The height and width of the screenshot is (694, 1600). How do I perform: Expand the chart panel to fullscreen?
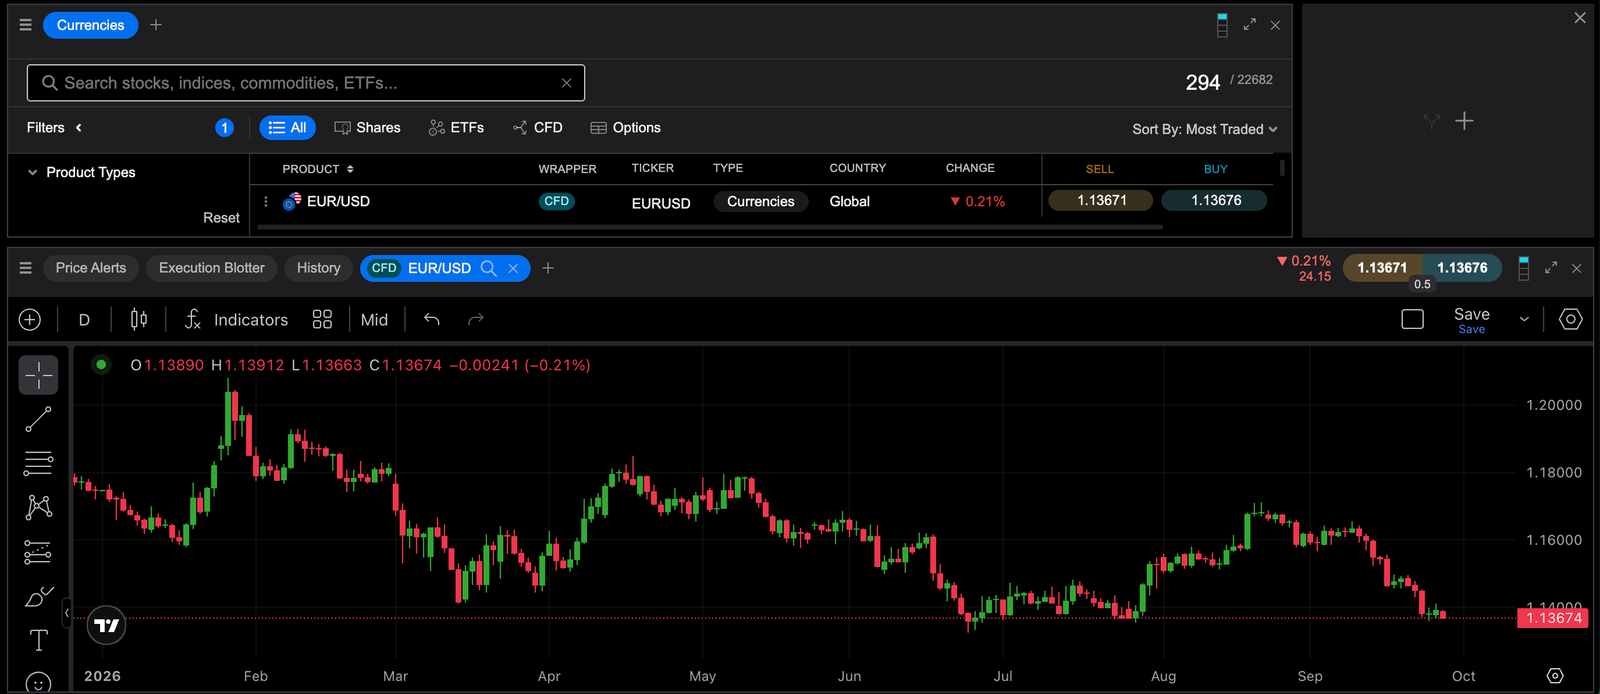pyautogui.click(x=1551, y=268)
